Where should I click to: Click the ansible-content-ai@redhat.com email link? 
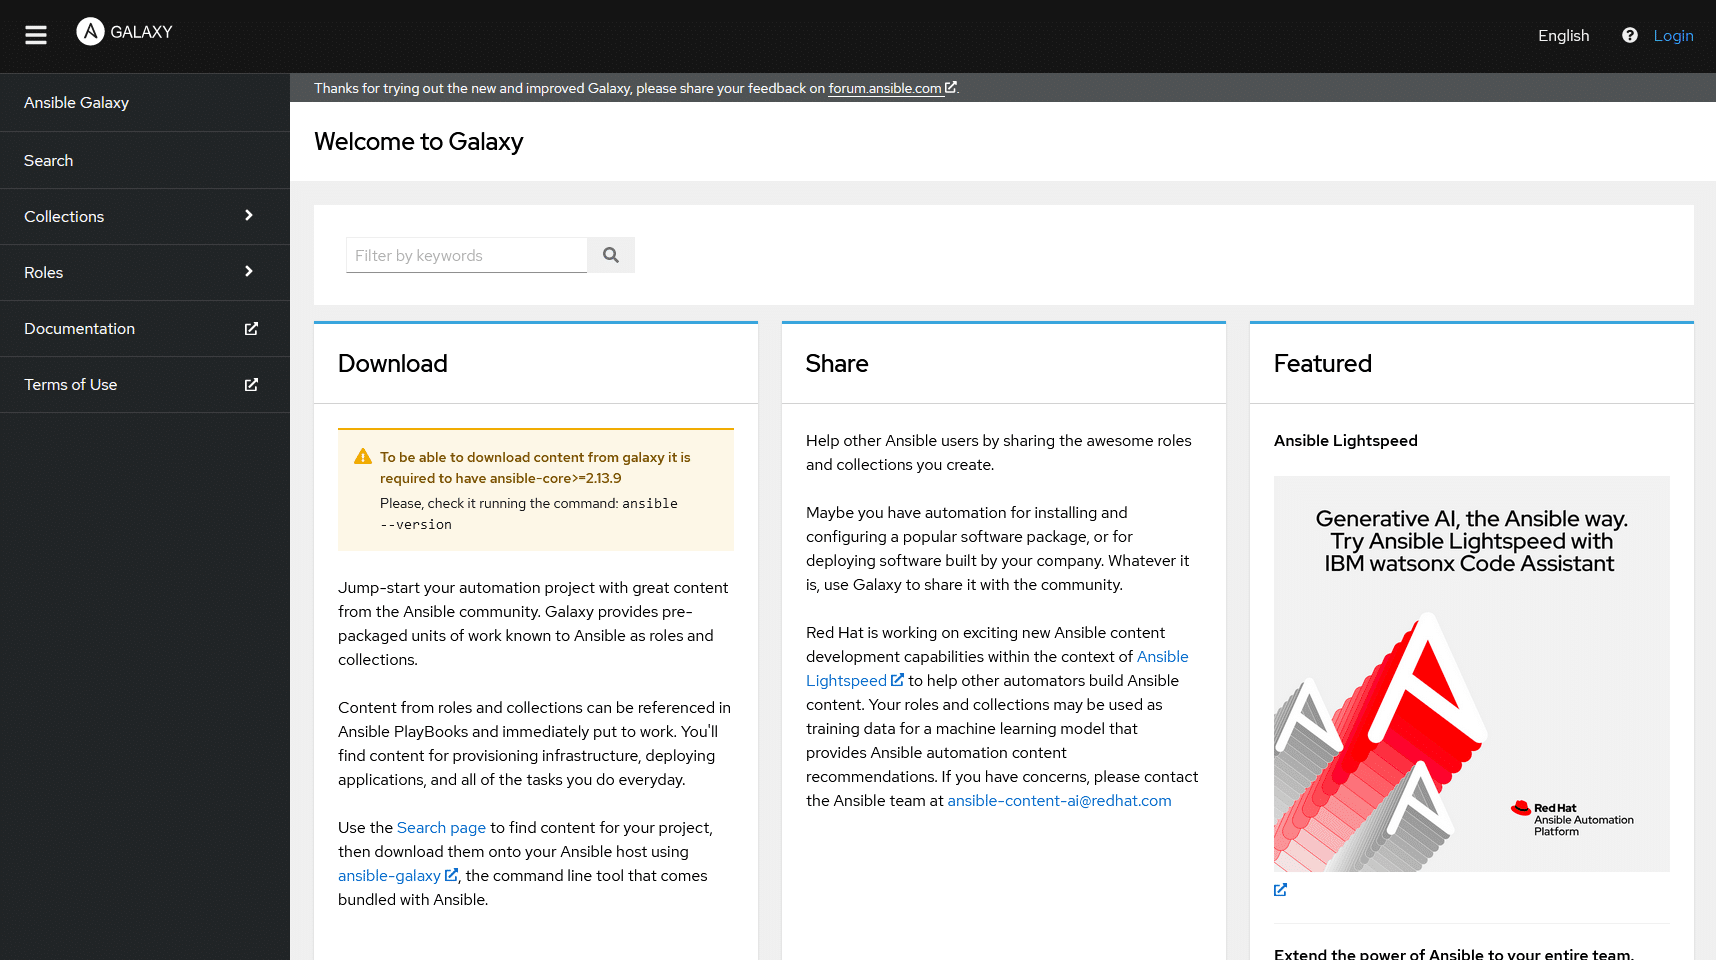(1059, 801)
